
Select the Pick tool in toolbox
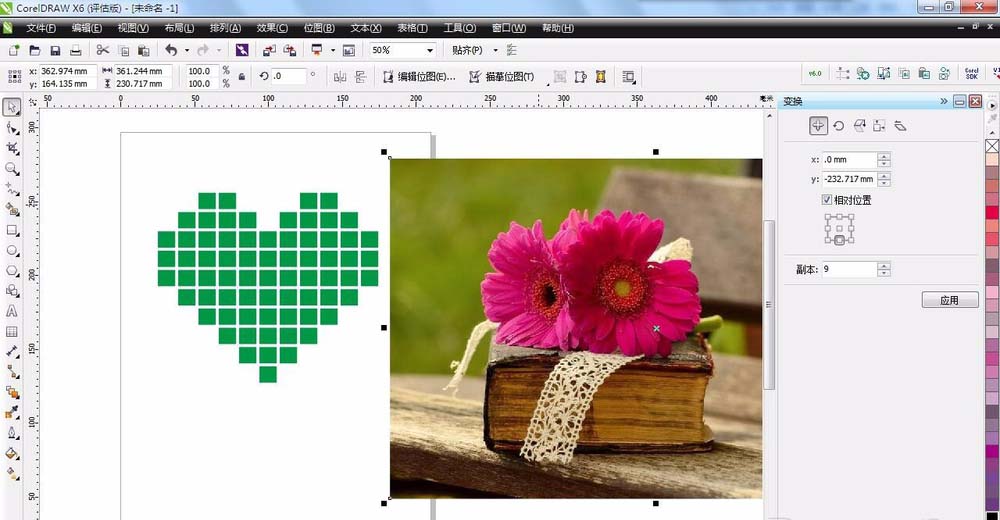11,107
